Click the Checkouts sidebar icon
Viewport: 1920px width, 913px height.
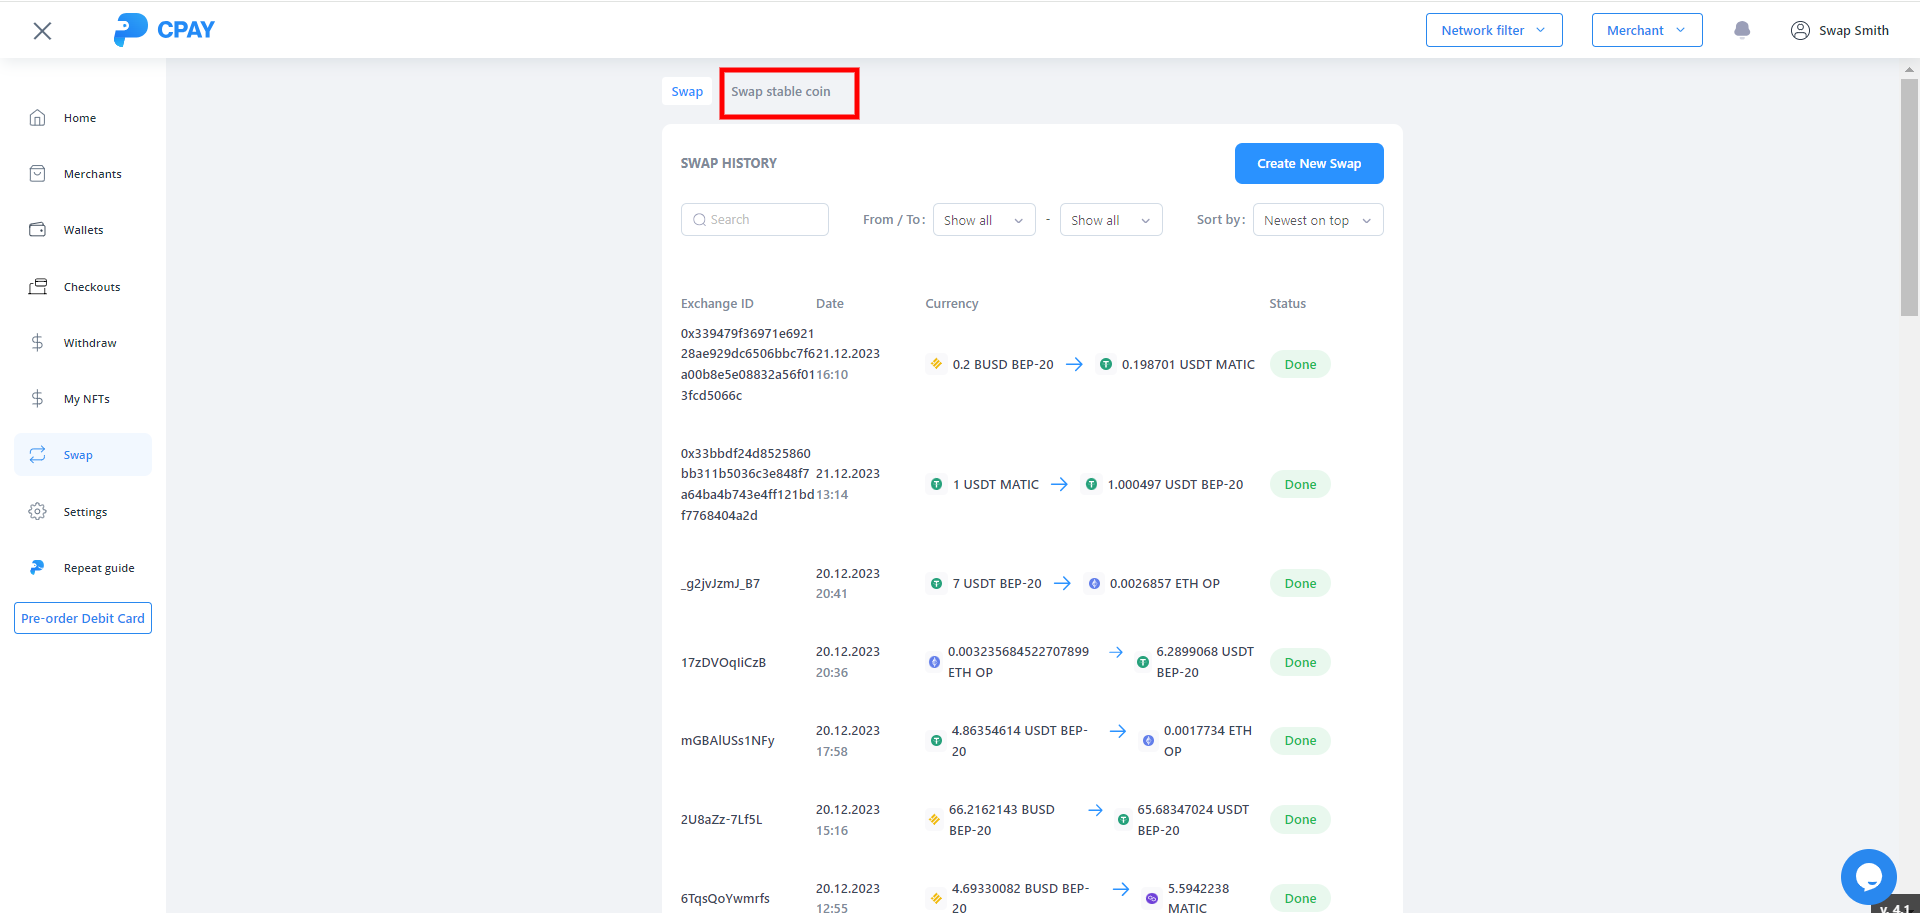click(38, 287)
